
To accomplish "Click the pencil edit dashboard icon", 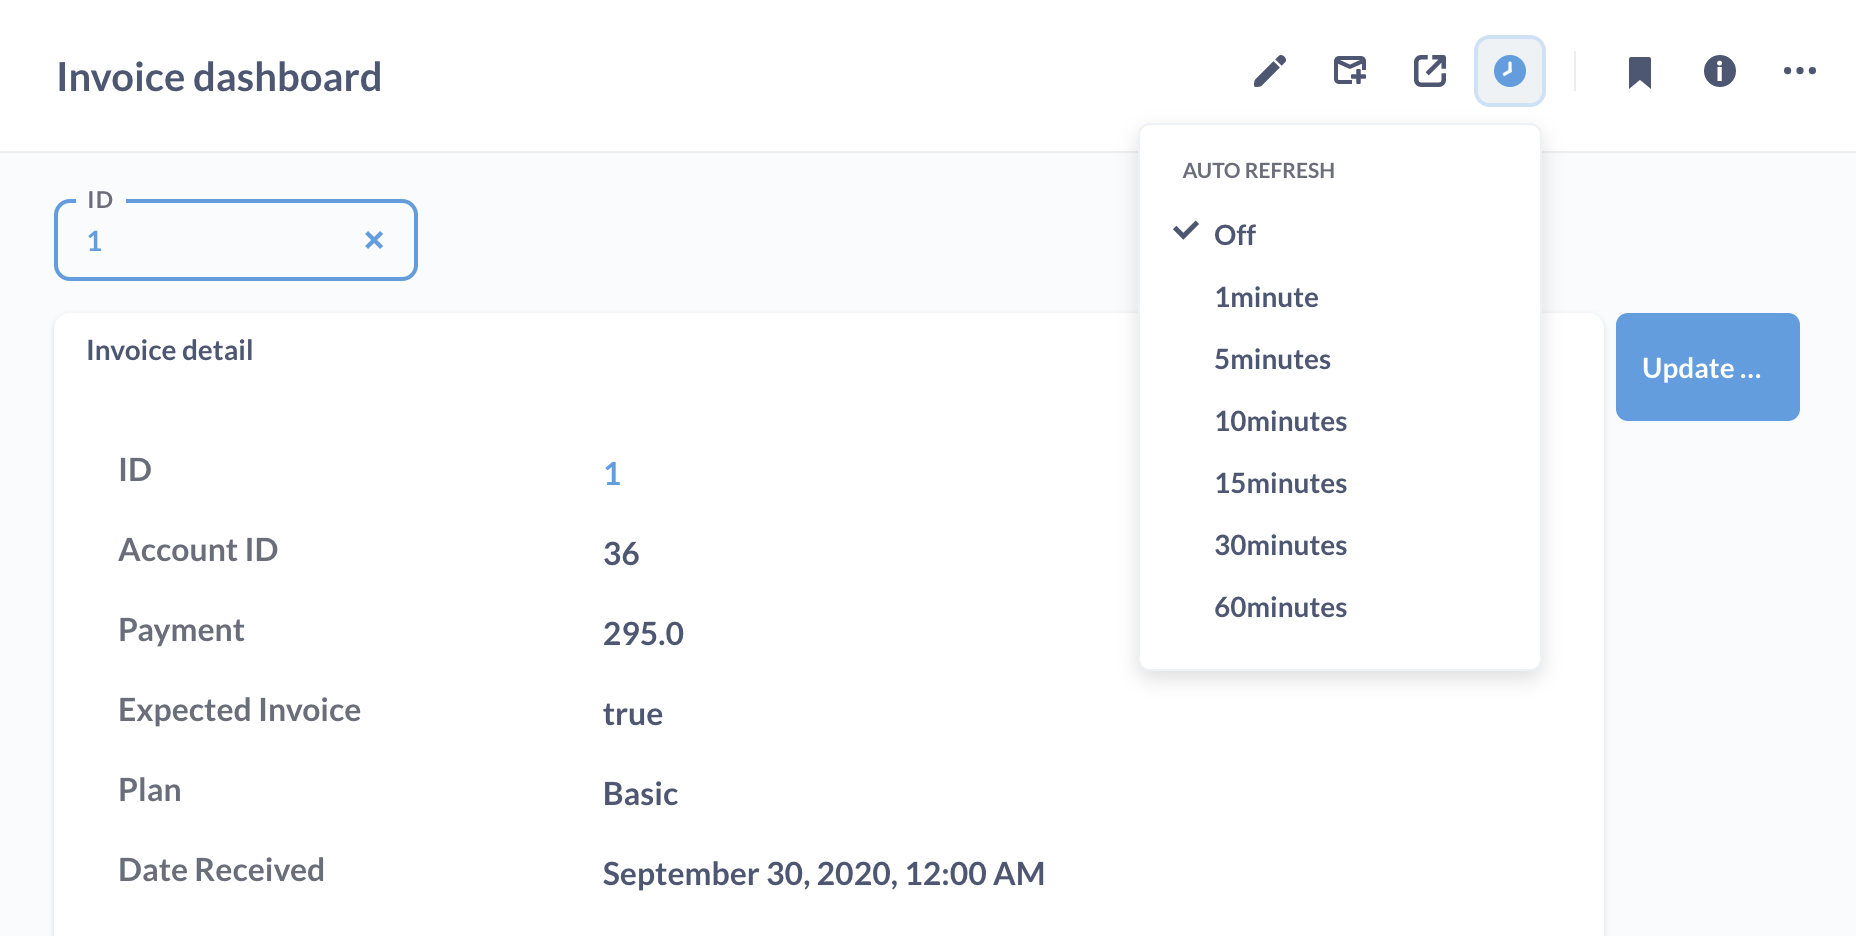I will (1270, 71).
